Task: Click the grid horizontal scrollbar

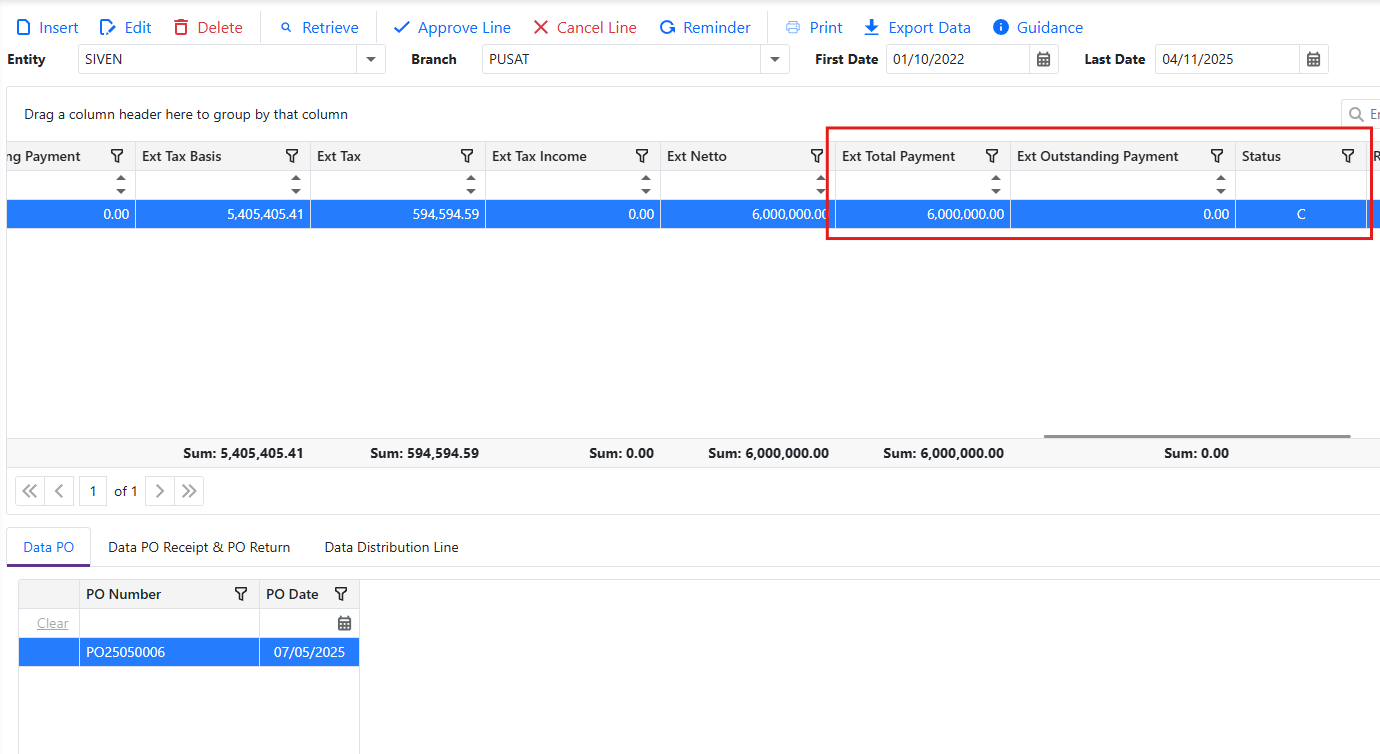Action: click(x=1197, y=436)
